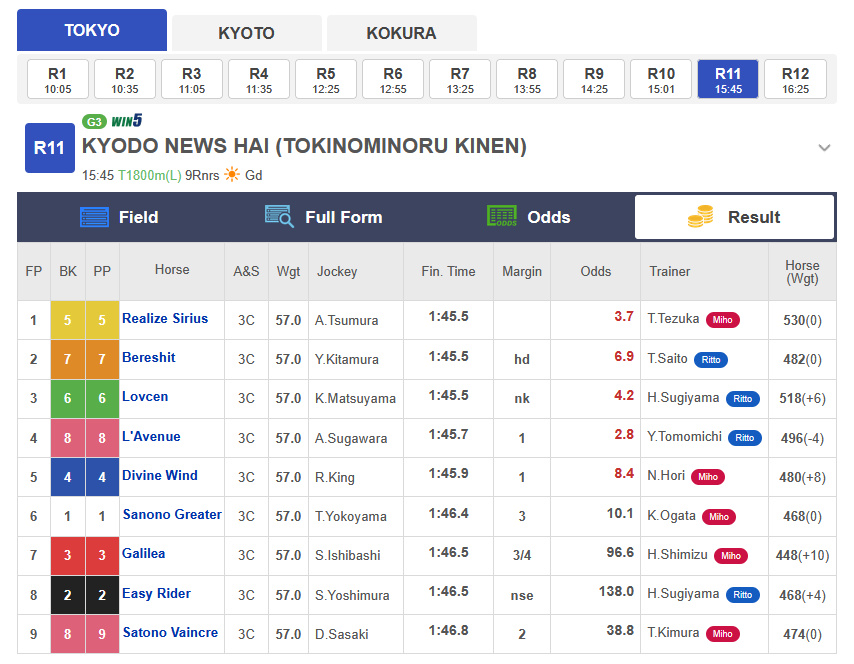The image size is (854, 664).
Task: Select race R9 at 14:25
Action: (x=594, y=80)
